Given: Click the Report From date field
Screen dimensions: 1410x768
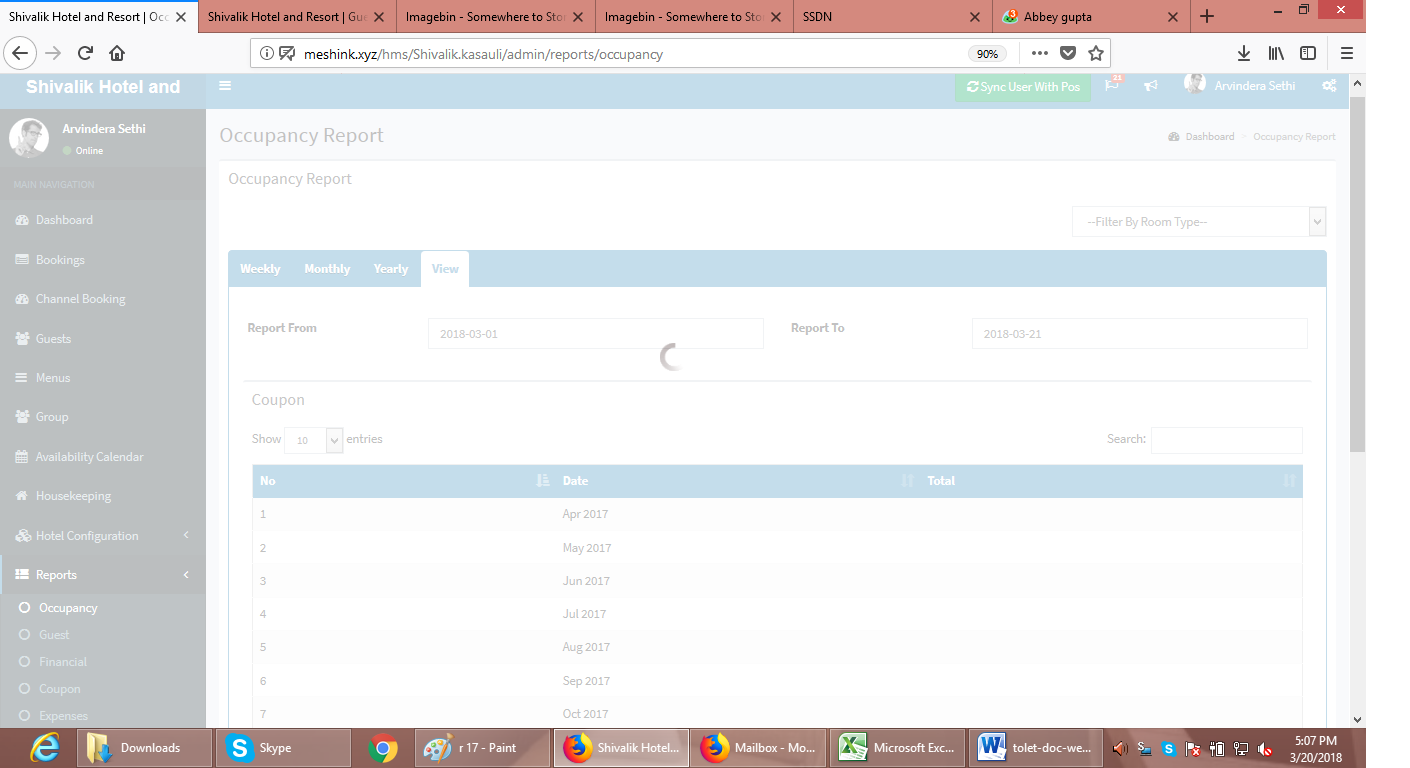Looking at the screenshot, I should coord(596,333).
